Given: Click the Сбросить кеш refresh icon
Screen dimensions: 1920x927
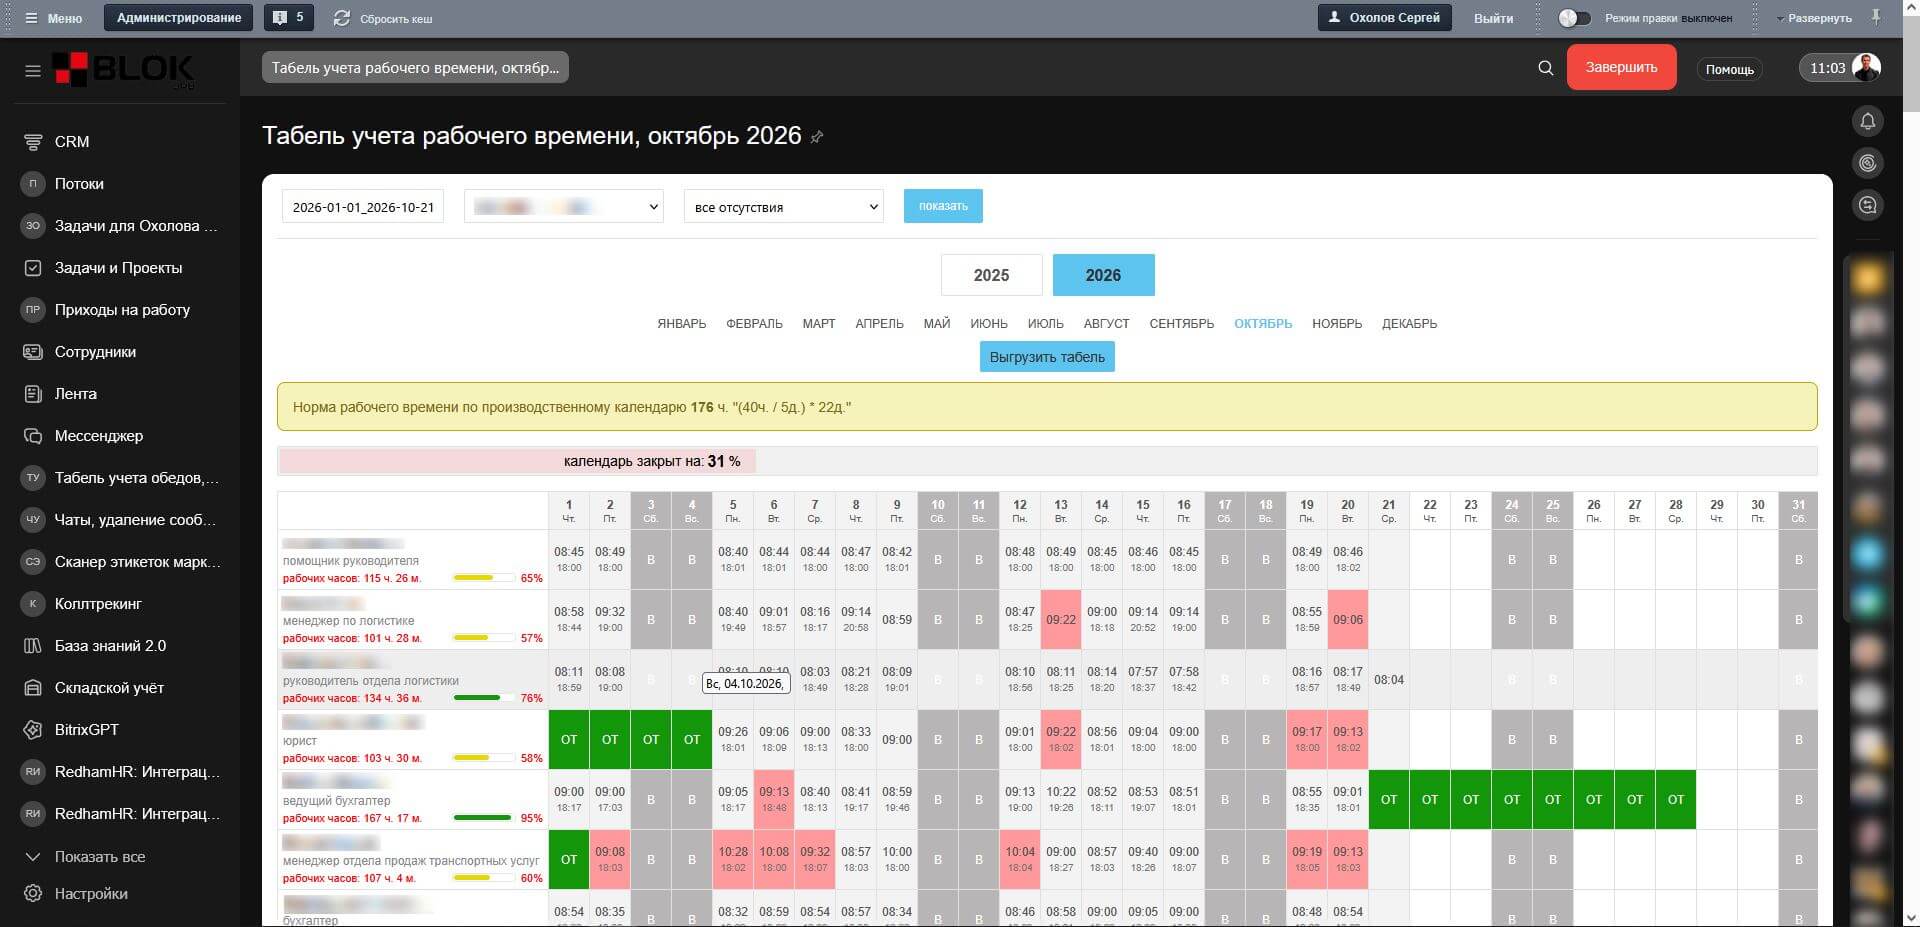Looking at the screenshot, I should click(342, 18).
